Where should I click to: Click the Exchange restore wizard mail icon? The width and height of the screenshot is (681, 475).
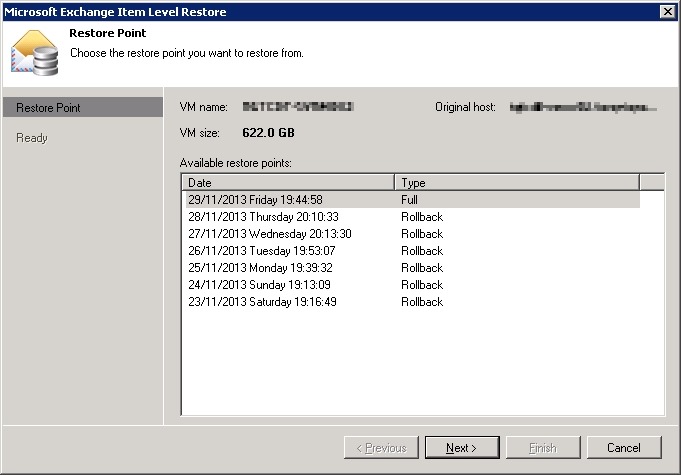click(x=34, y=53)
